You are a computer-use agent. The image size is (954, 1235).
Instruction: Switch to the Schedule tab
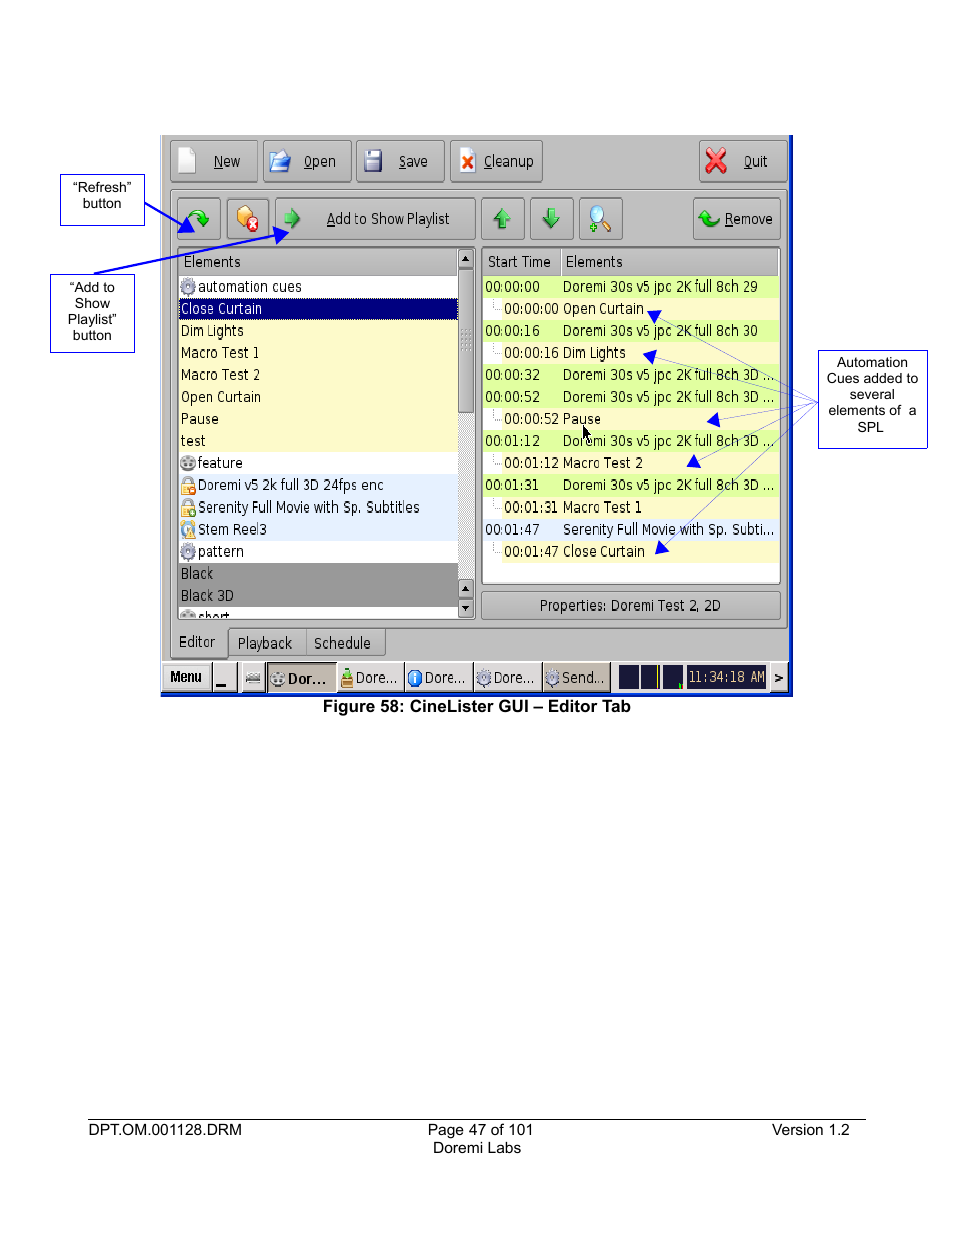[x=342, y=643]
